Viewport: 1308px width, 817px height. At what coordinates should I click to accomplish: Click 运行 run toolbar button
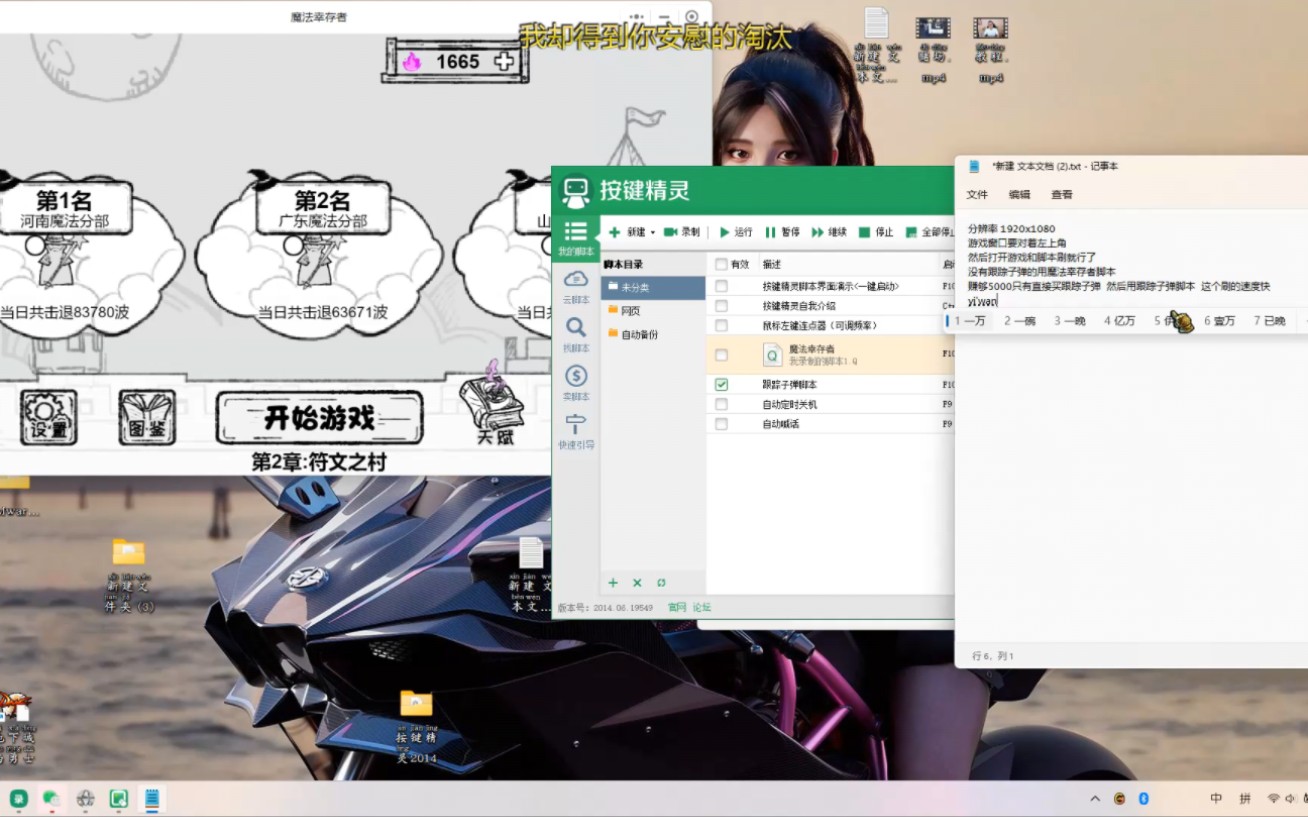click(x=736, y=232)
